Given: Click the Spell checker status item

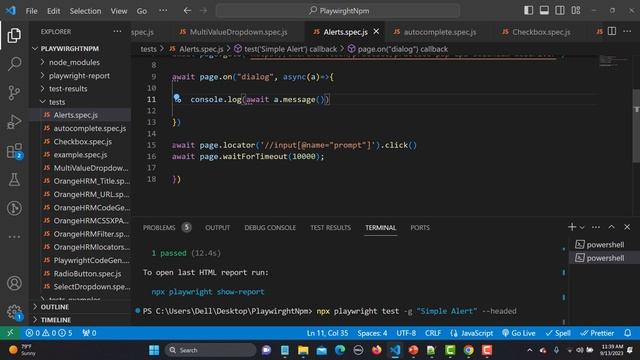Looking at the screenshot, I should click(558, 333).
